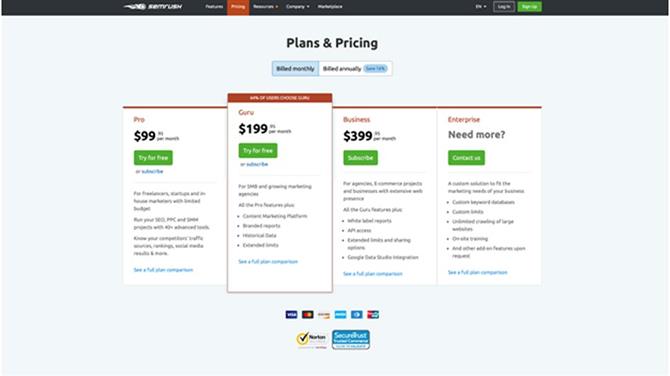Click the SEMrush logo in the header

click(153, 6)
